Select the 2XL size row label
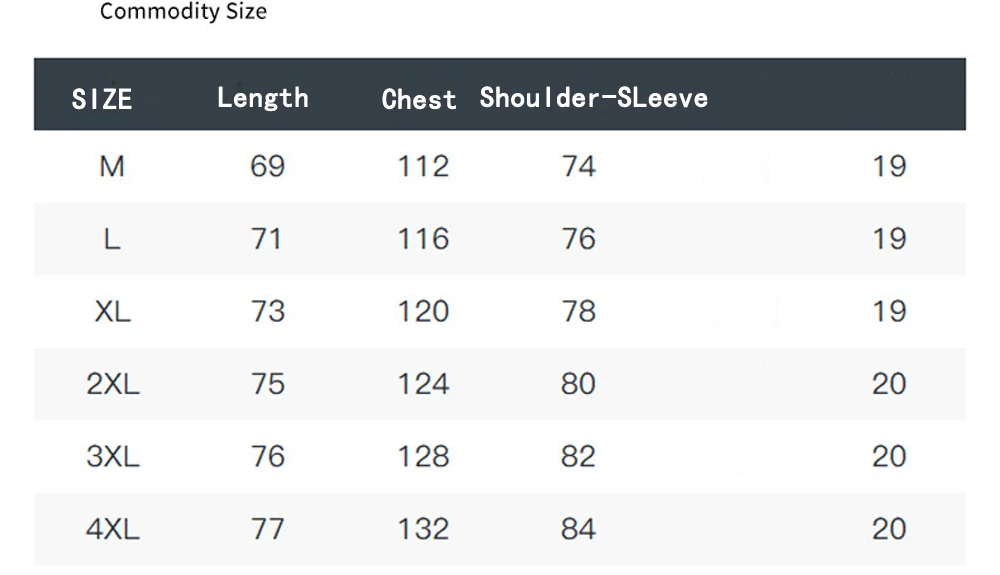The image size is (1000, 575). tap(113, 384)
